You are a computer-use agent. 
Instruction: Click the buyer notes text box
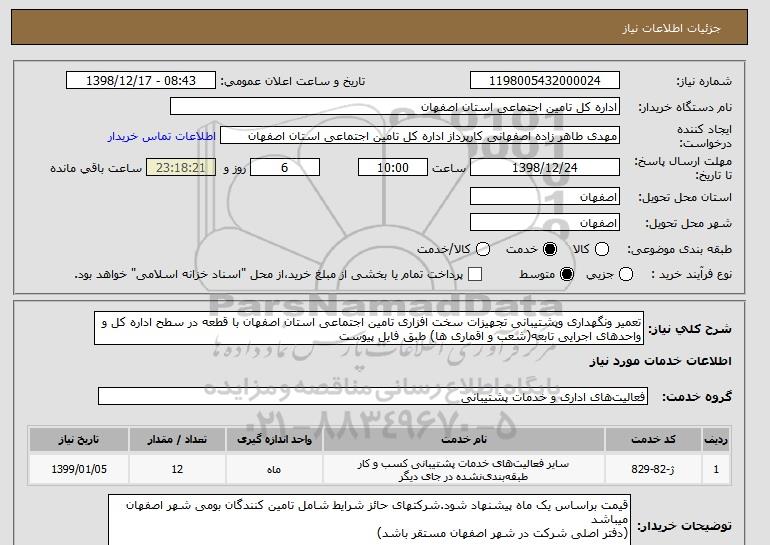pos(369,520)
